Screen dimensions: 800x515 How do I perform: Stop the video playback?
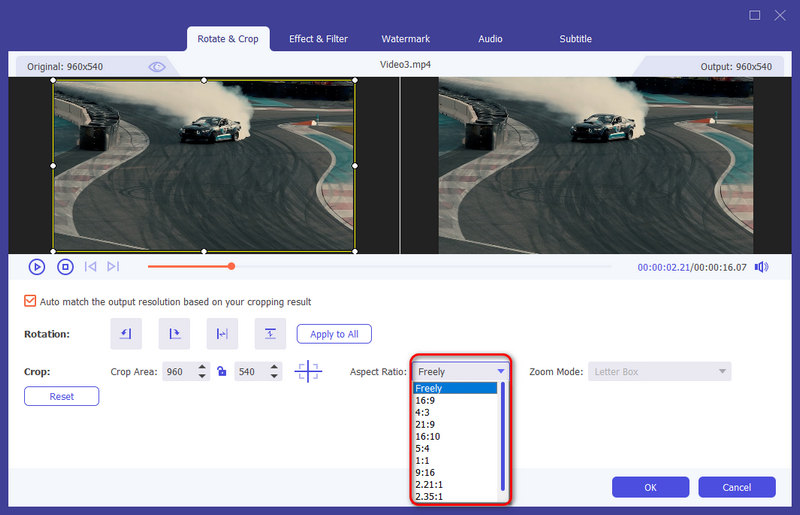[x=65, y=267]
